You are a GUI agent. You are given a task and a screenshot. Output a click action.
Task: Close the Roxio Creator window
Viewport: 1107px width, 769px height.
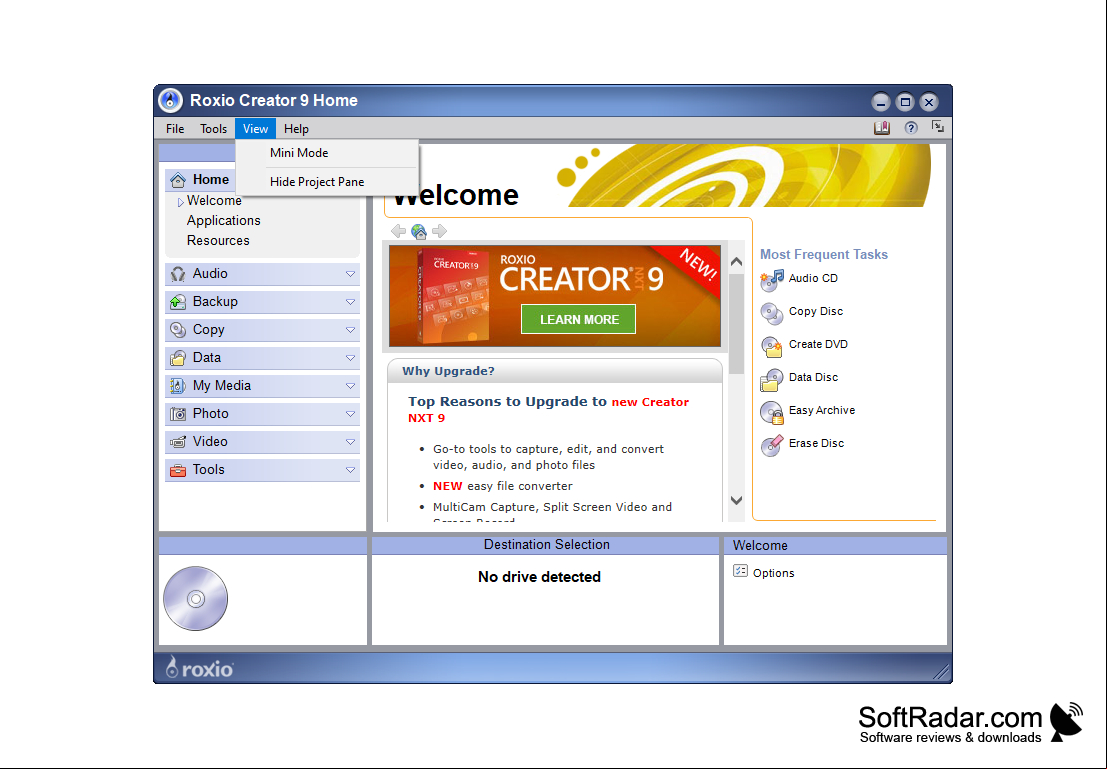click(x=929, y=102)
